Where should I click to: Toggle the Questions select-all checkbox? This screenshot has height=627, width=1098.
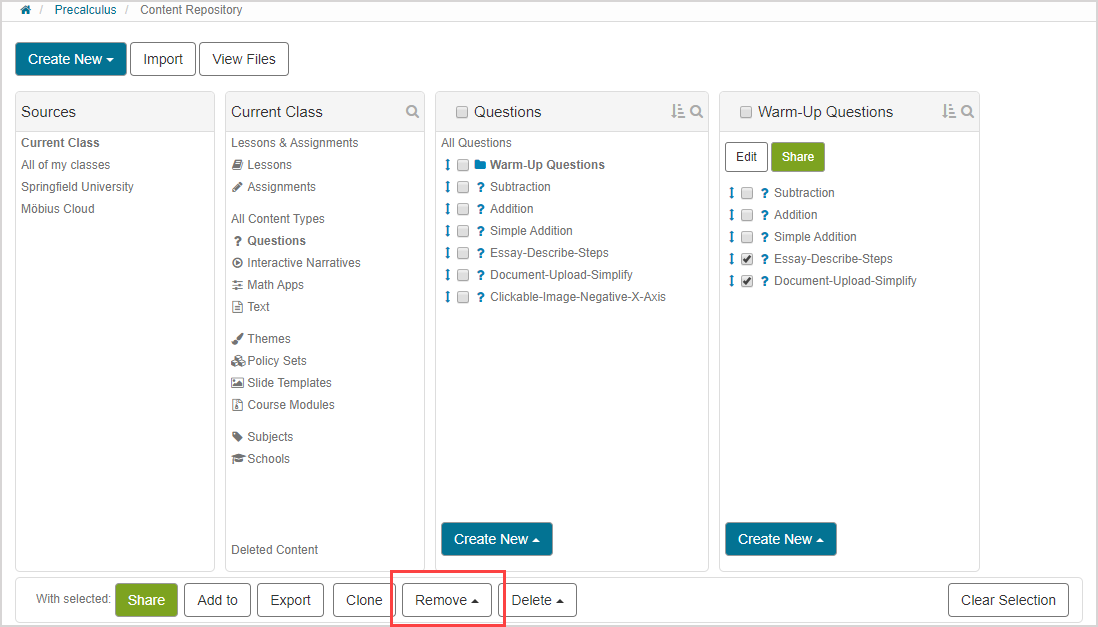click(x=462, y=112)
